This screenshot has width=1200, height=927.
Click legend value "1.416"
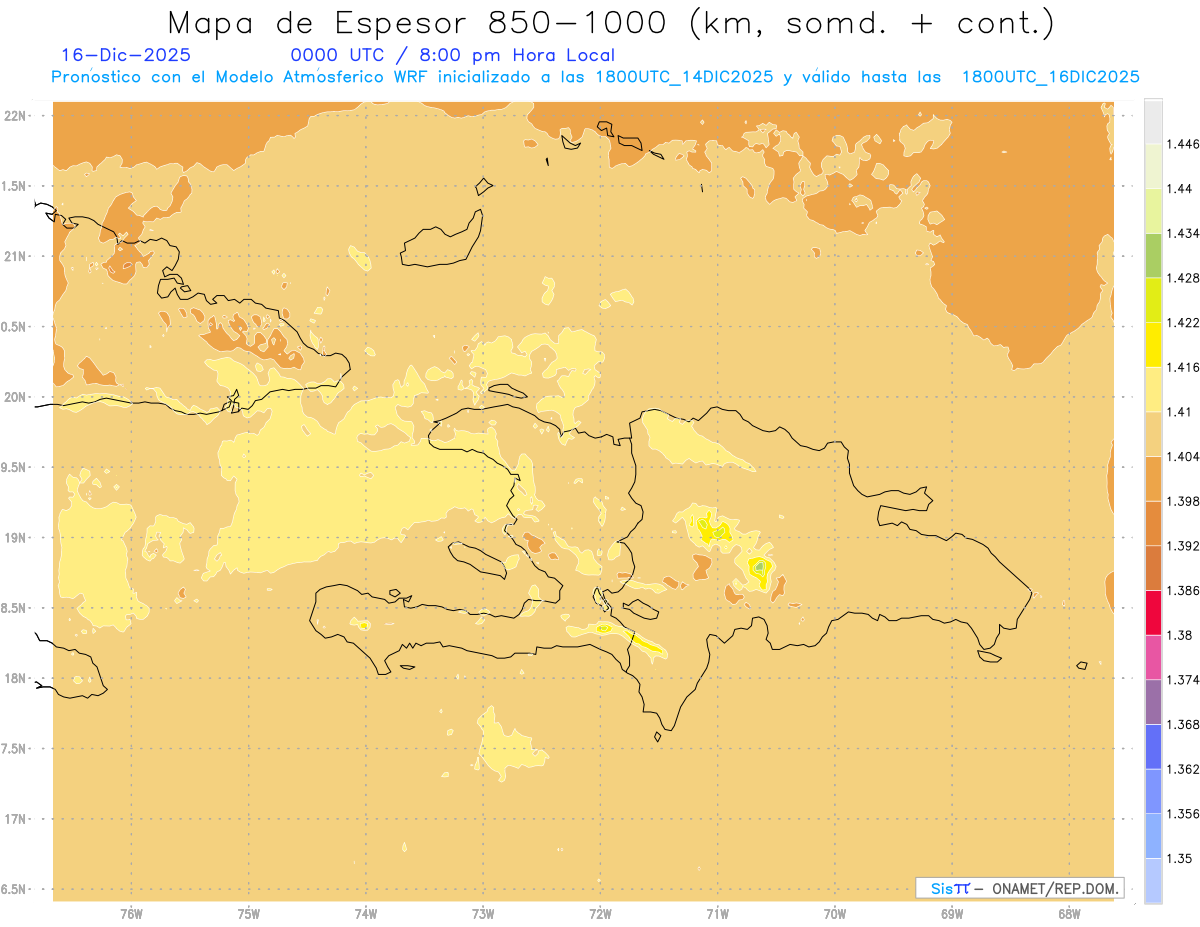click(1183, 367)
